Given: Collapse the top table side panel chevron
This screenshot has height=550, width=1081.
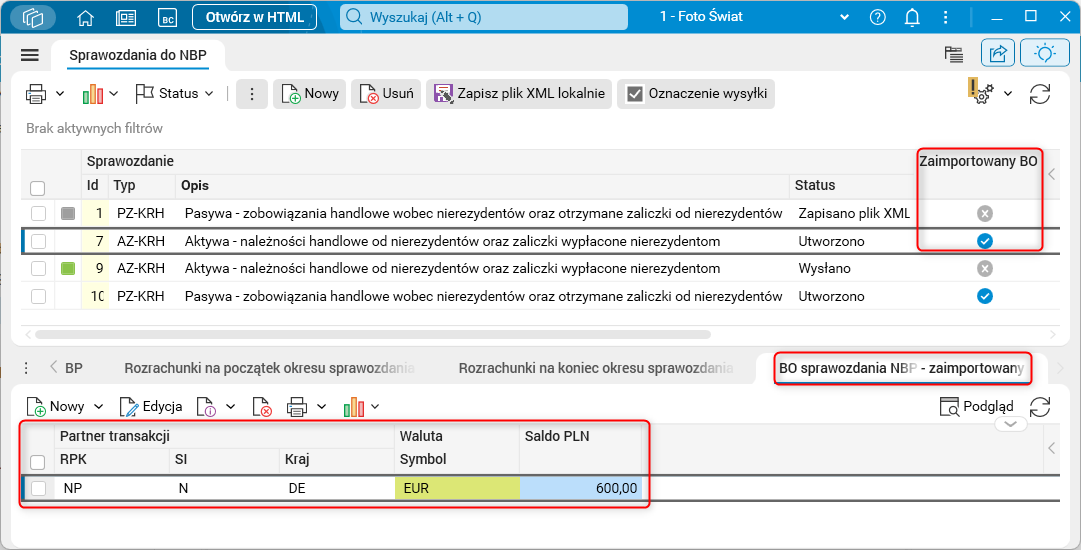Looking at the screenshot, I should pos(1051,175).
